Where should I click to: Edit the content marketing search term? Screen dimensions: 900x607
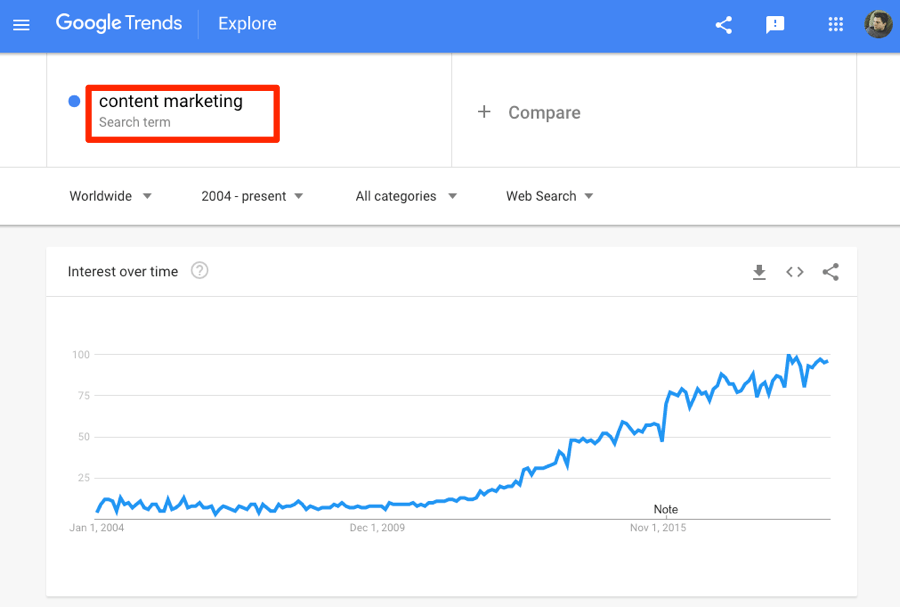pyautogui.click(x=183, y=114)
